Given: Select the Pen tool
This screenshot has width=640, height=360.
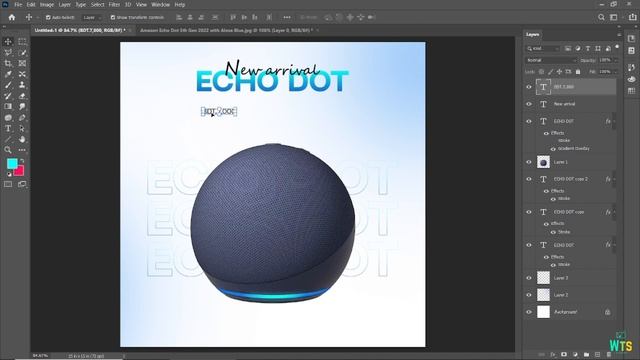Looking at the screenshot, I should [22, 118].
